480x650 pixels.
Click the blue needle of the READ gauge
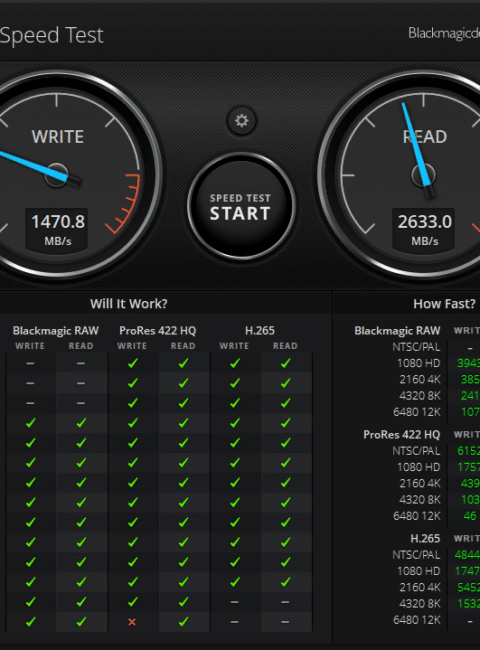(x=416, y=145)
